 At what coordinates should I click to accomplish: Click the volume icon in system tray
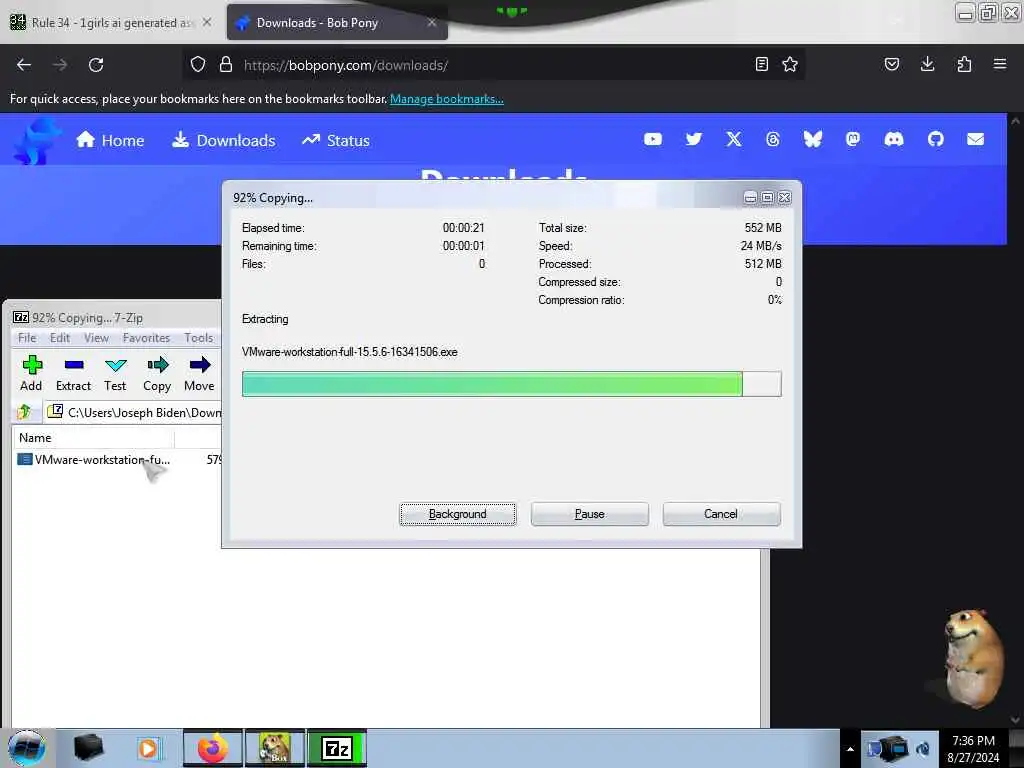pyautogui.click(x=923, y=749)
